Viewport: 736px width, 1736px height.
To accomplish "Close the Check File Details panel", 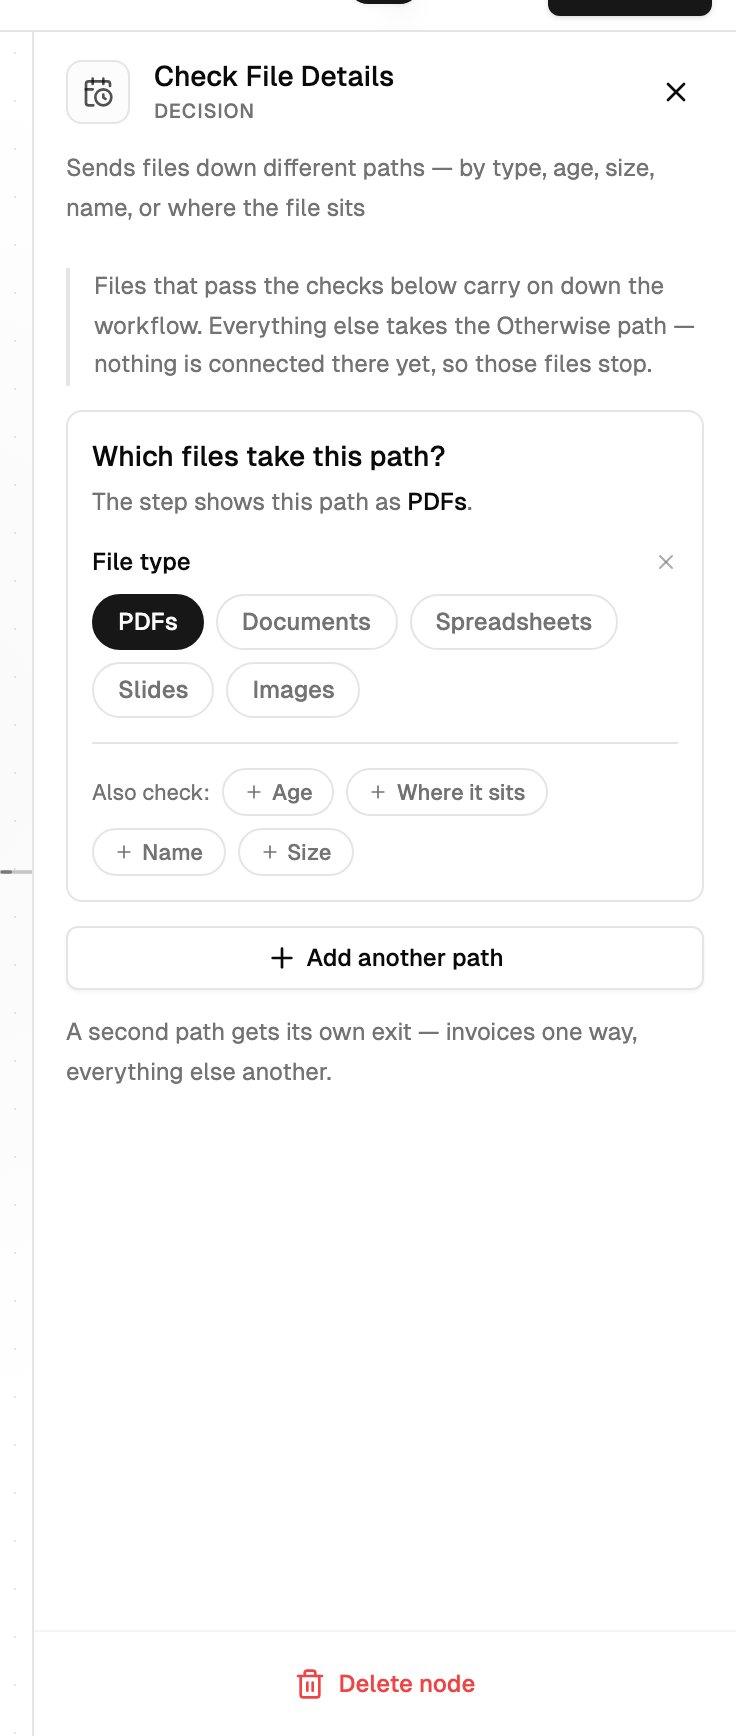I will [676, 92].
